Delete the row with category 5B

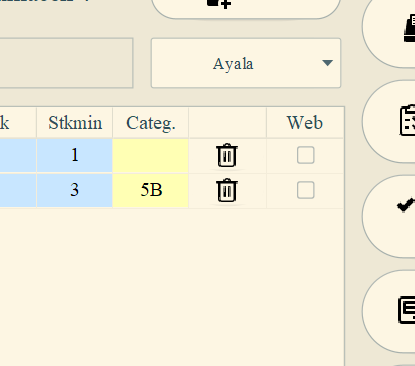227,190
